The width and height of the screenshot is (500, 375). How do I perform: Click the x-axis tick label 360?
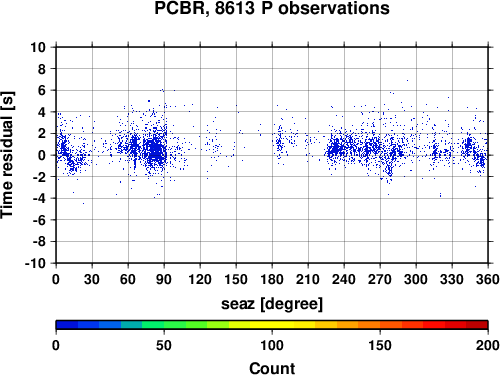click(488, 279)
